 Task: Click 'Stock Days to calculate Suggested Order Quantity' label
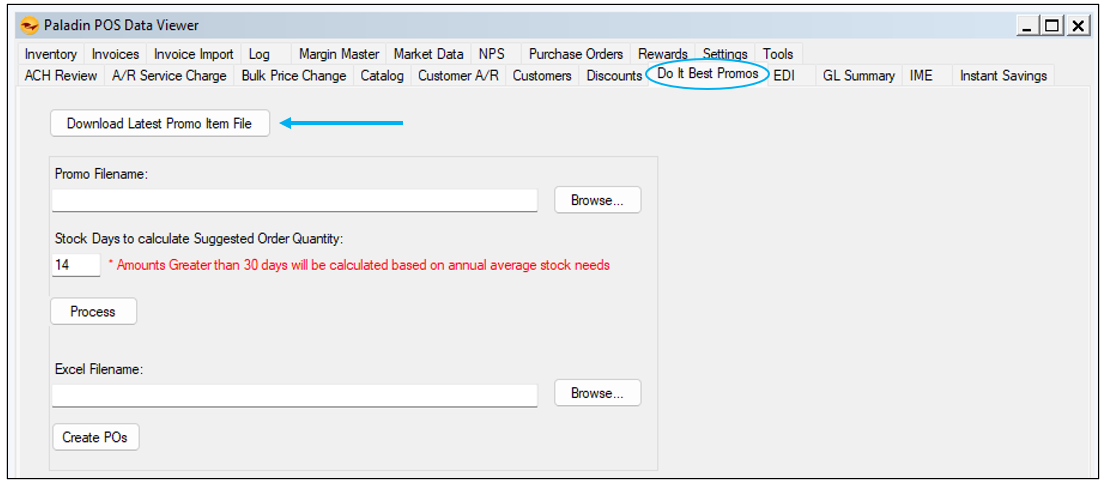tap(199, 239)
